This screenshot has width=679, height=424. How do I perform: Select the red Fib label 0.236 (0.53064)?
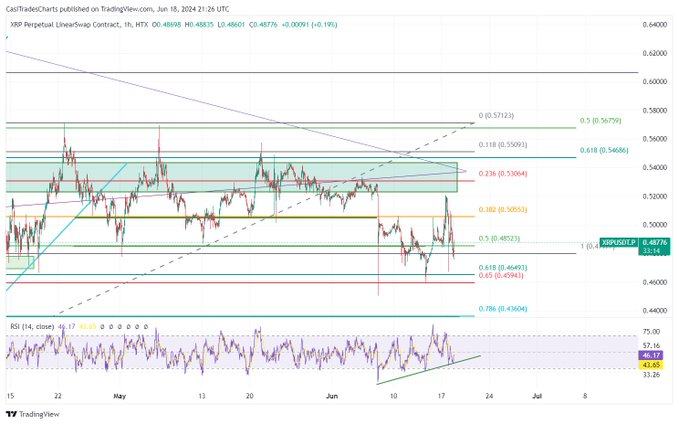pos(503,174)
